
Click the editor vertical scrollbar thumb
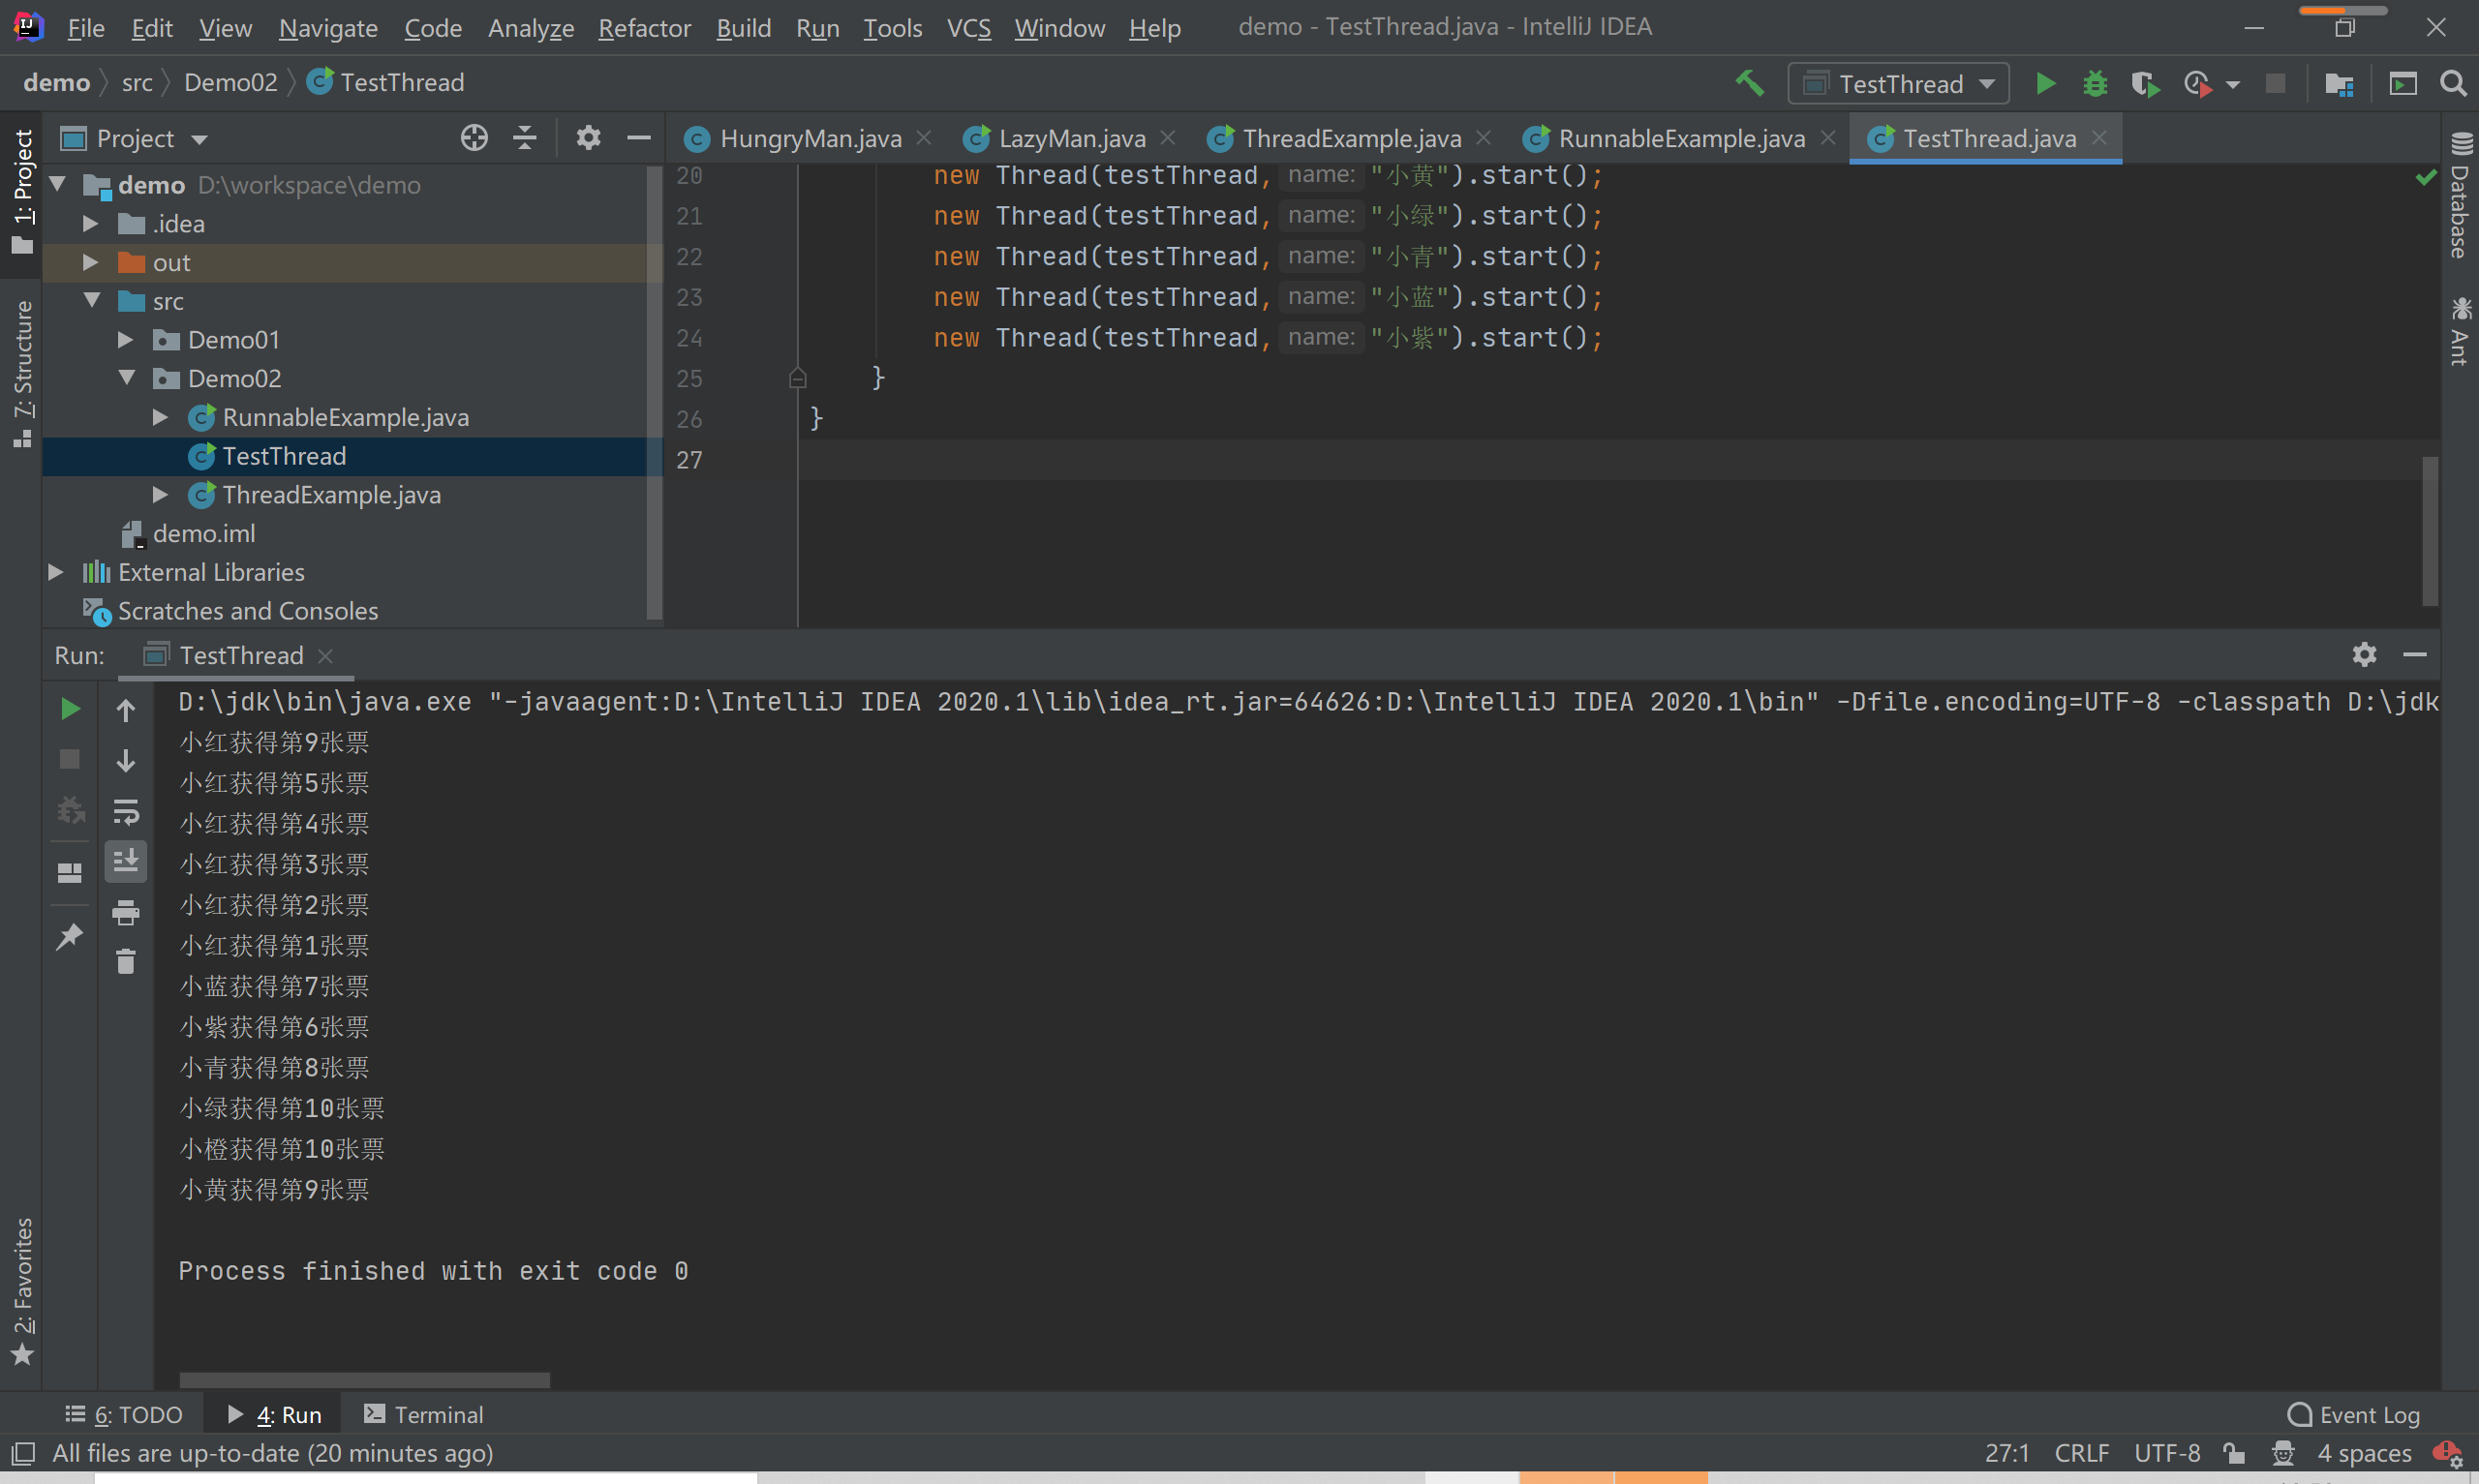[2430, 532]
